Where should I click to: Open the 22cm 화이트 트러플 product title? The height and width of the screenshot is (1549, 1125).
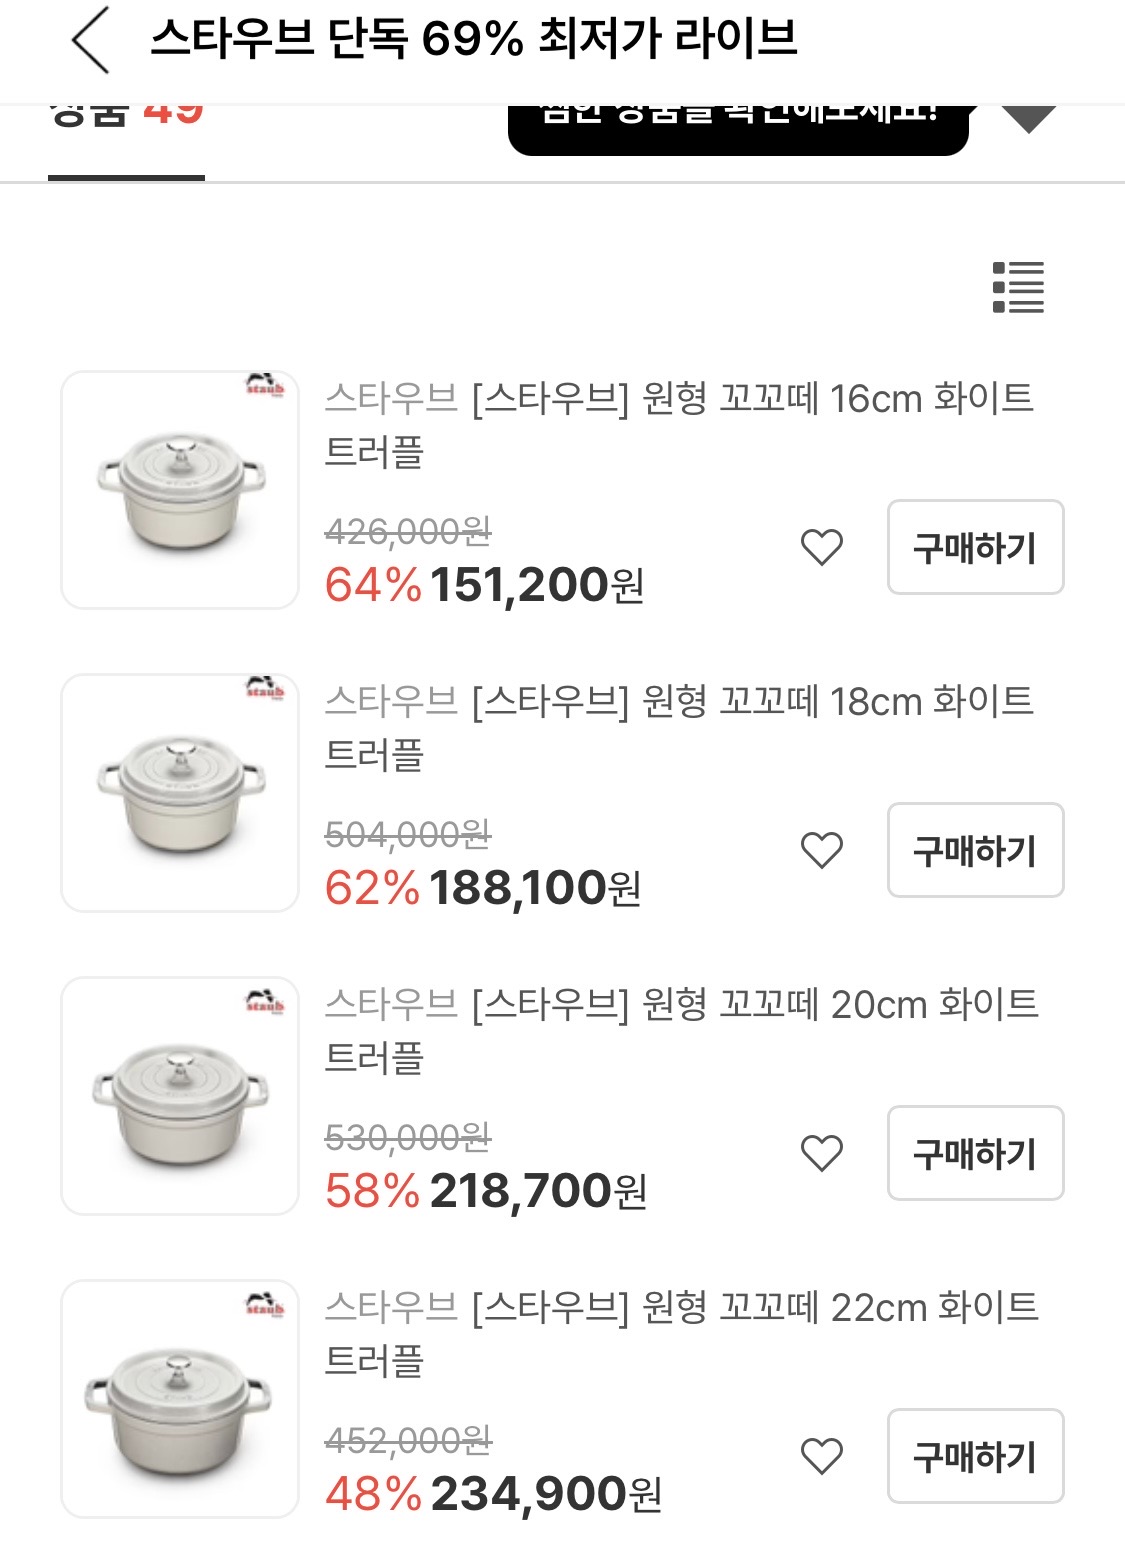point(680,1331)
